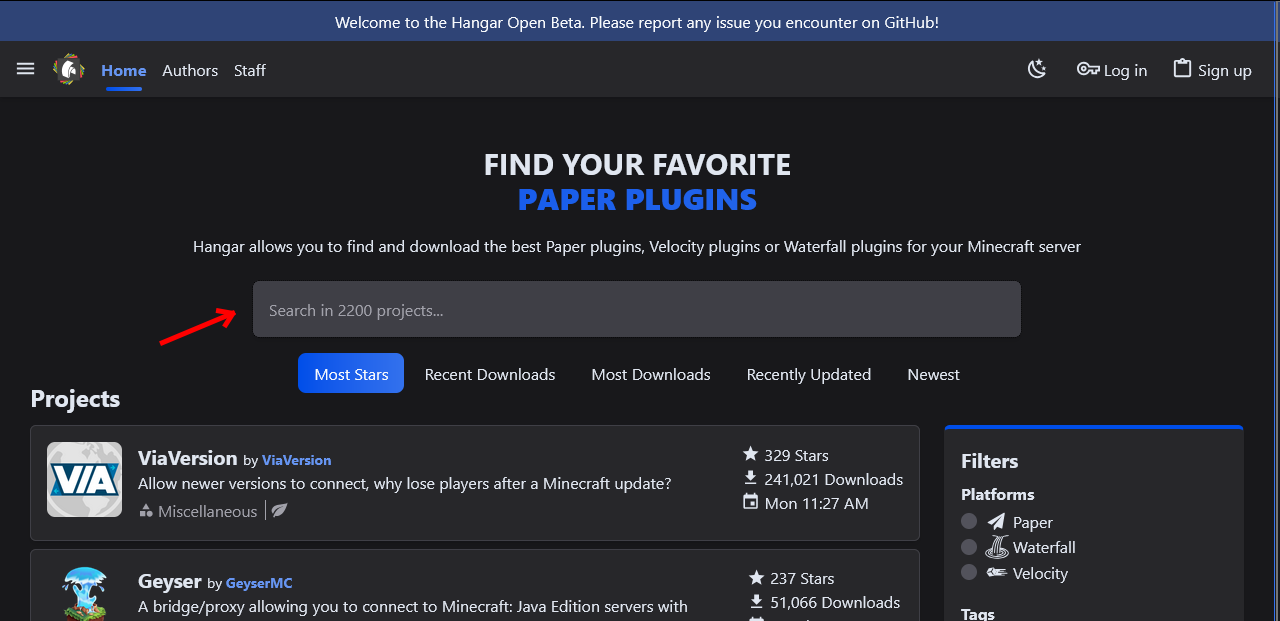Click the ViaVersion project logo
Screen dimensions: 1280x621
84,480
